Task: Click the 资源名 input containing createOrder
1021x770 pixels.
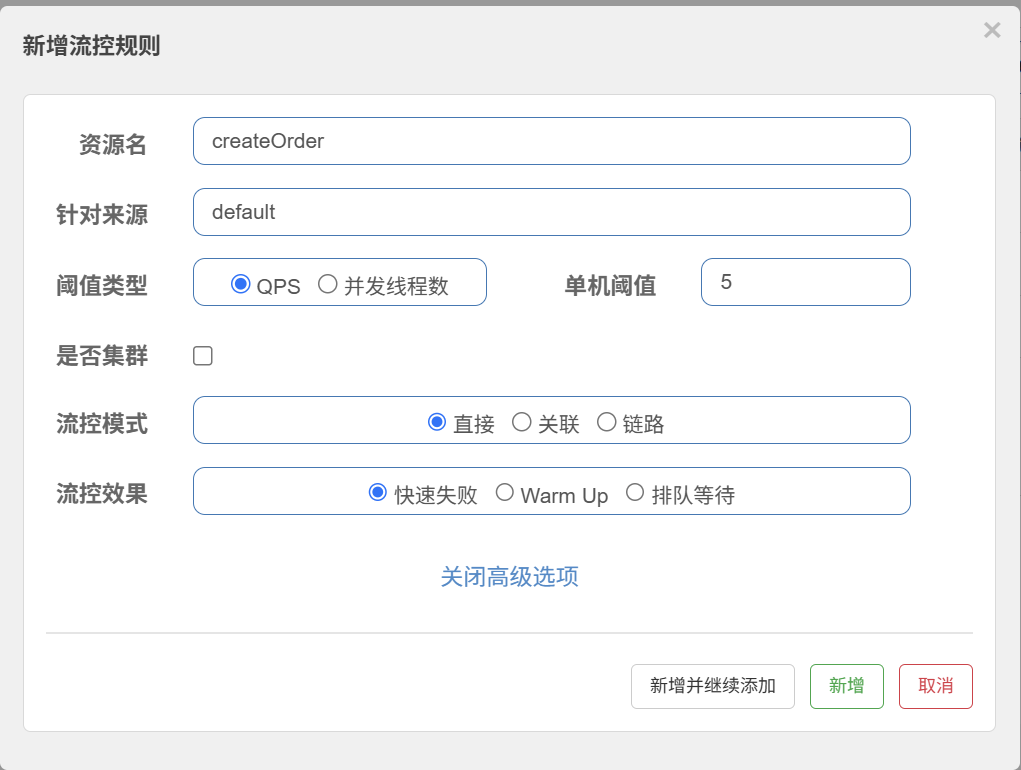Action: 551,141
